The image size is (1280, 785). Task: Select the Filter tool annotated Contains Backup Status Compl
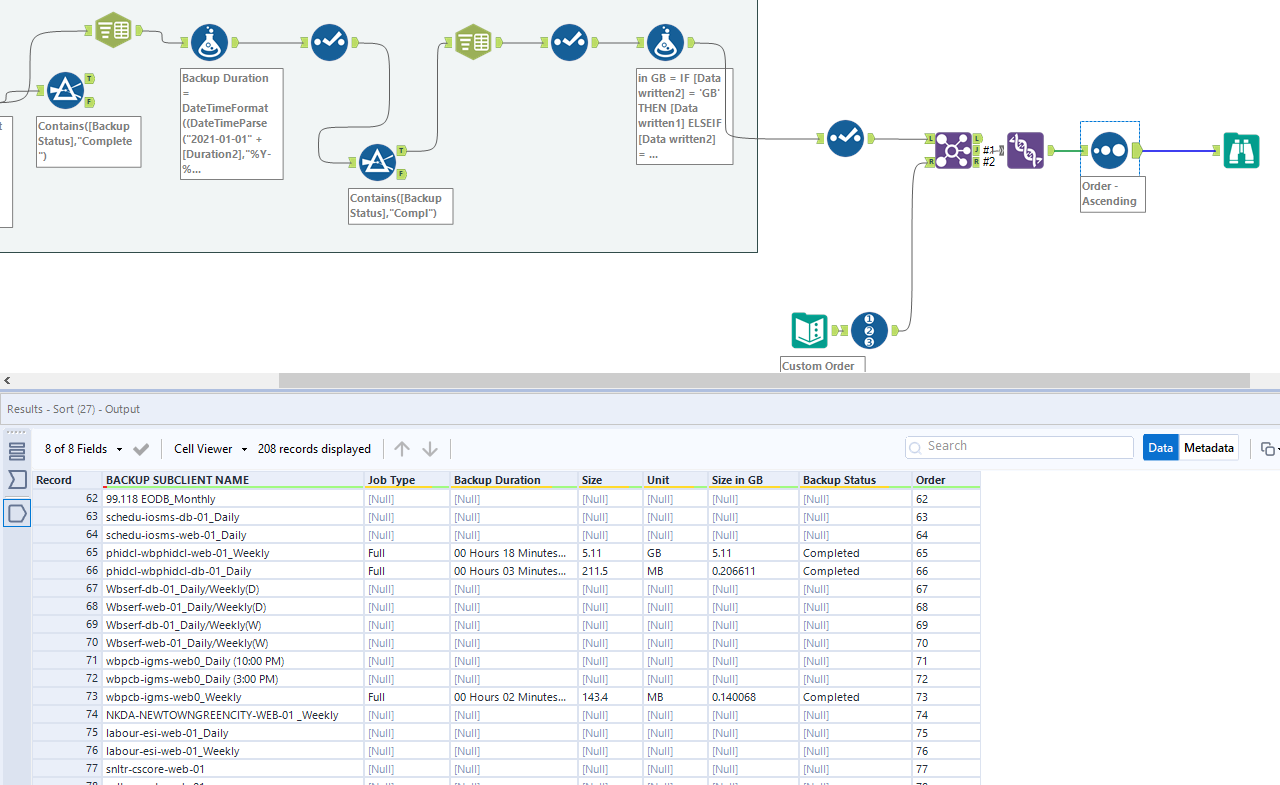click(x=378, y=161)
